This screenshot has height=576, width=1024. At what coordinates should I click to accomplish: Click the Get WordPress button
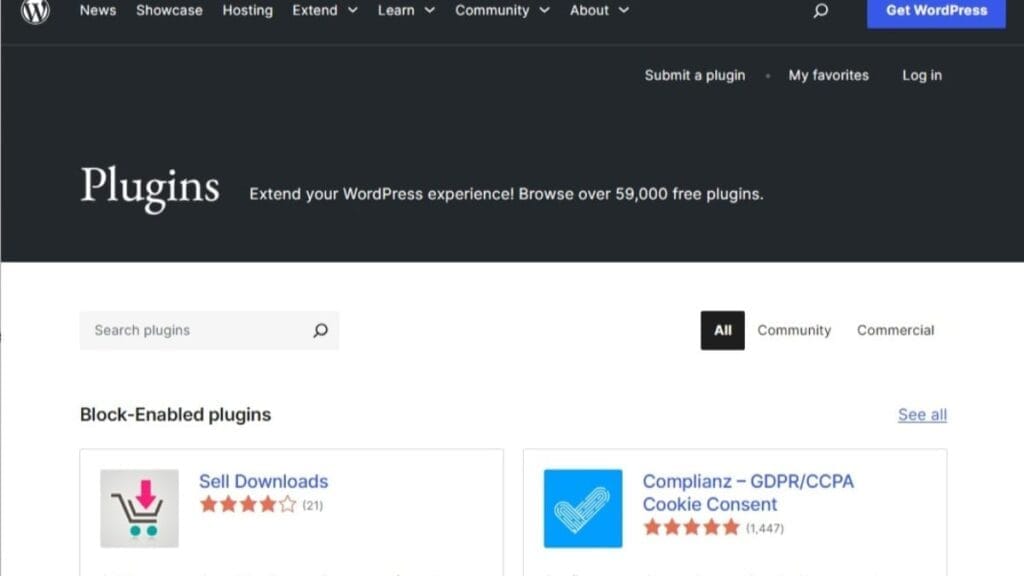tap(935, 12)
